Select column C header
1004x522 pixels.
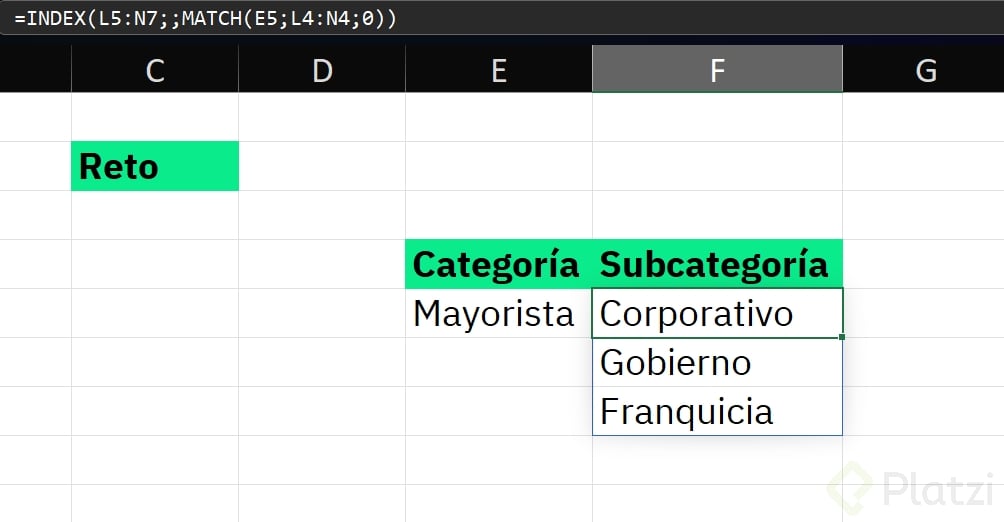pos(155,70)
